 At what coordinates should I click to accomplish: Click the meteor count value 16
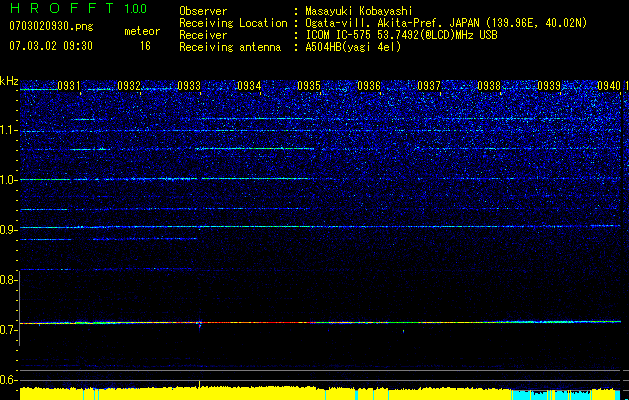click(145, 46)
